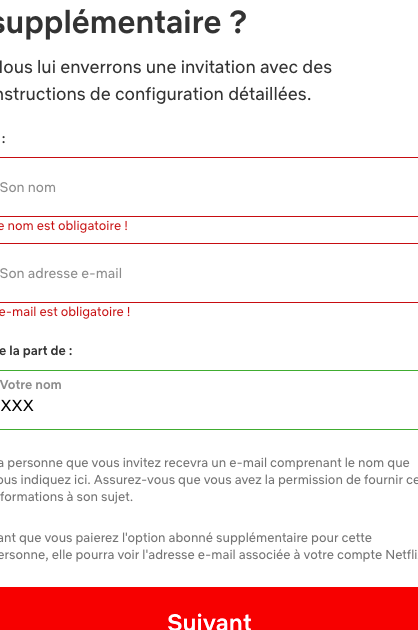Focus the "Son adresse e-mail" input field

209,273
